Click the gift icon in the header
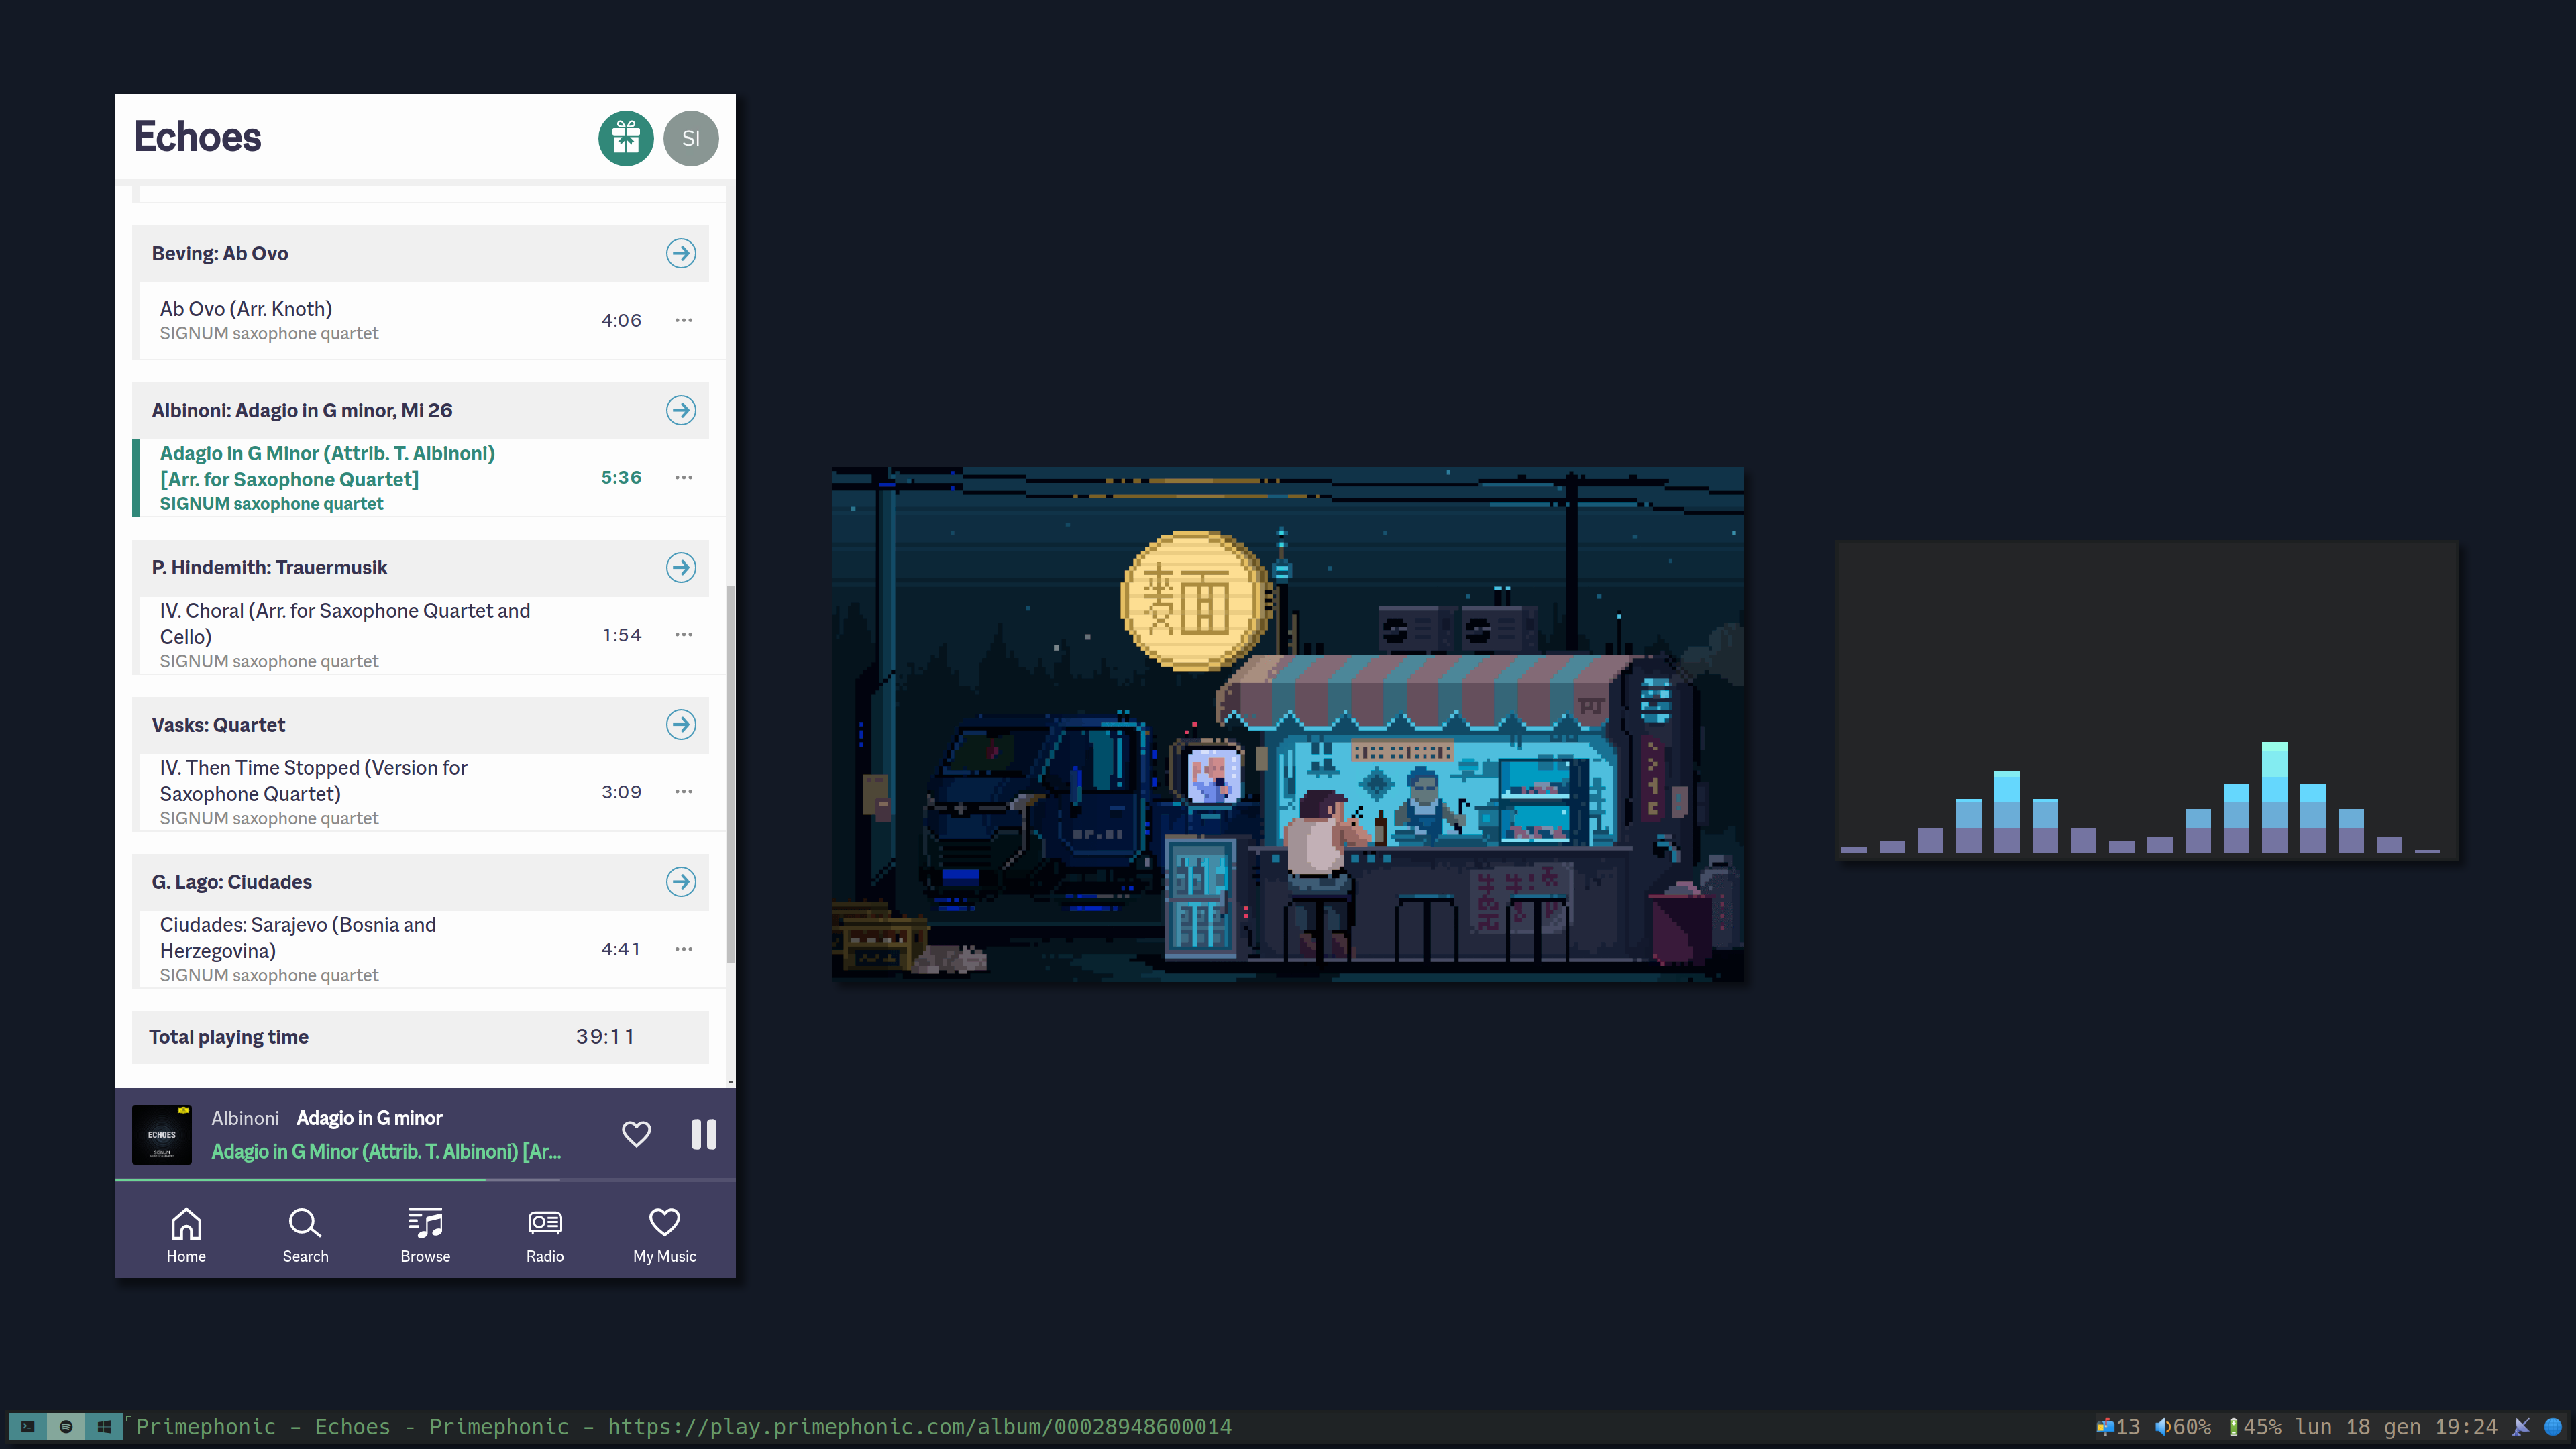 (x=626, y=138)
